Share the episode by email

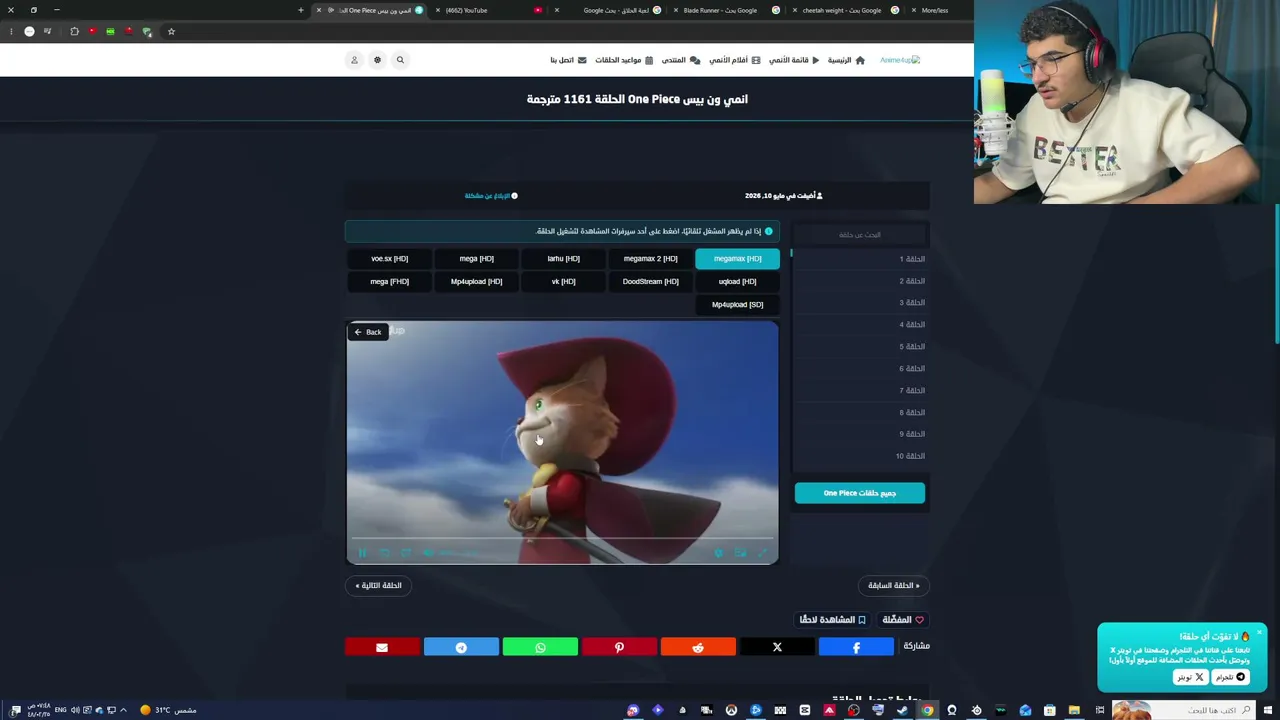[382, 647]
